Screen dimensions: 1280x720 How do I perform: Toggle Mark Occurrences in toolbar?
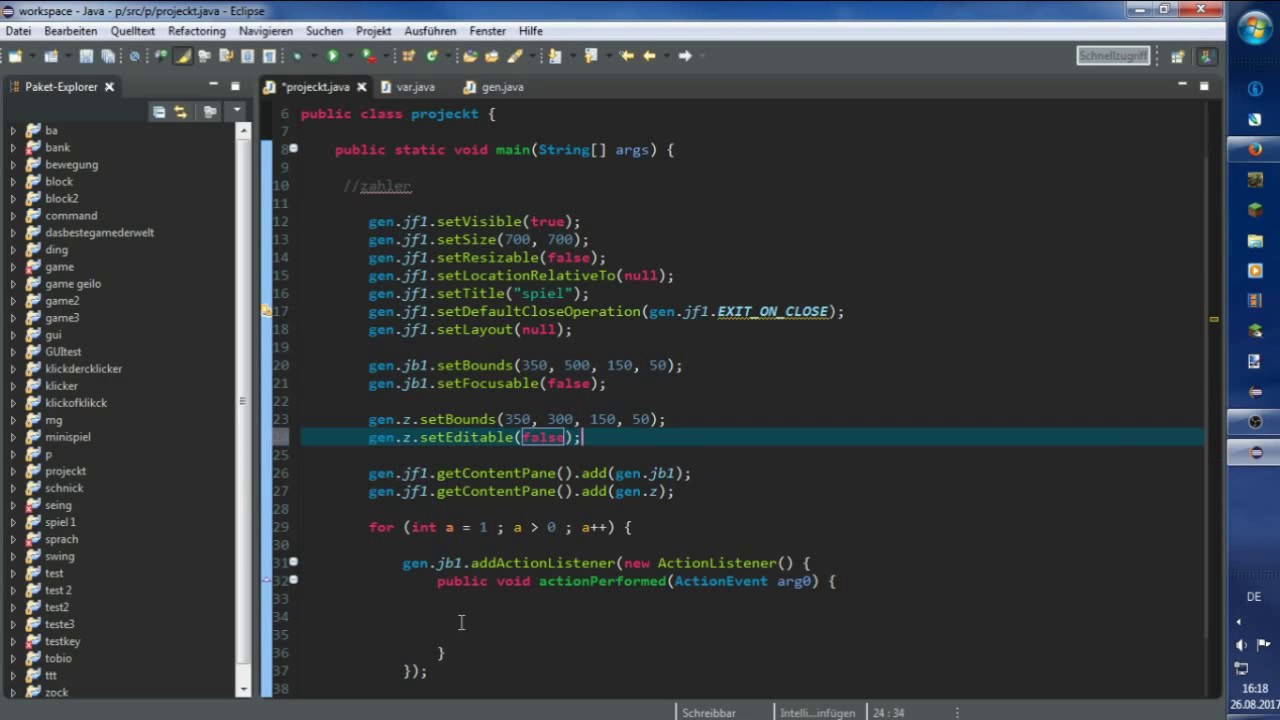183,56
